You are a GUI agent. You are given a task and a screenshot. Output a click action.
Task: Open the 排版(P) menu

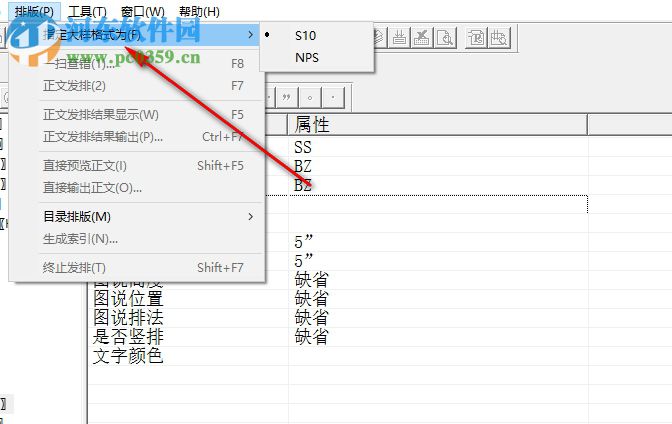point(34,11)
